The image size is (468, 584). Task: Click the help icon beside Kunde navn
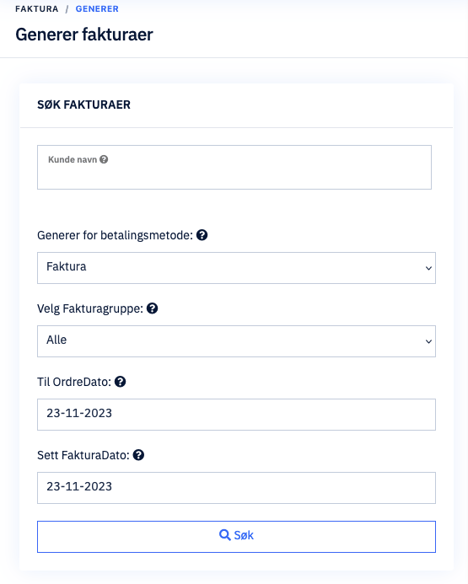pos(104,159)
